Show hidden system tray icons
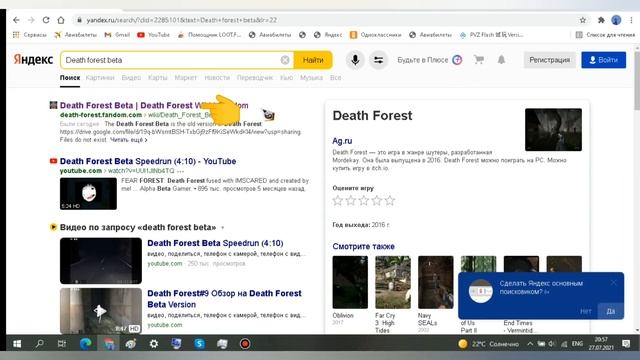The image size is (640, 360). pos(530,344)
